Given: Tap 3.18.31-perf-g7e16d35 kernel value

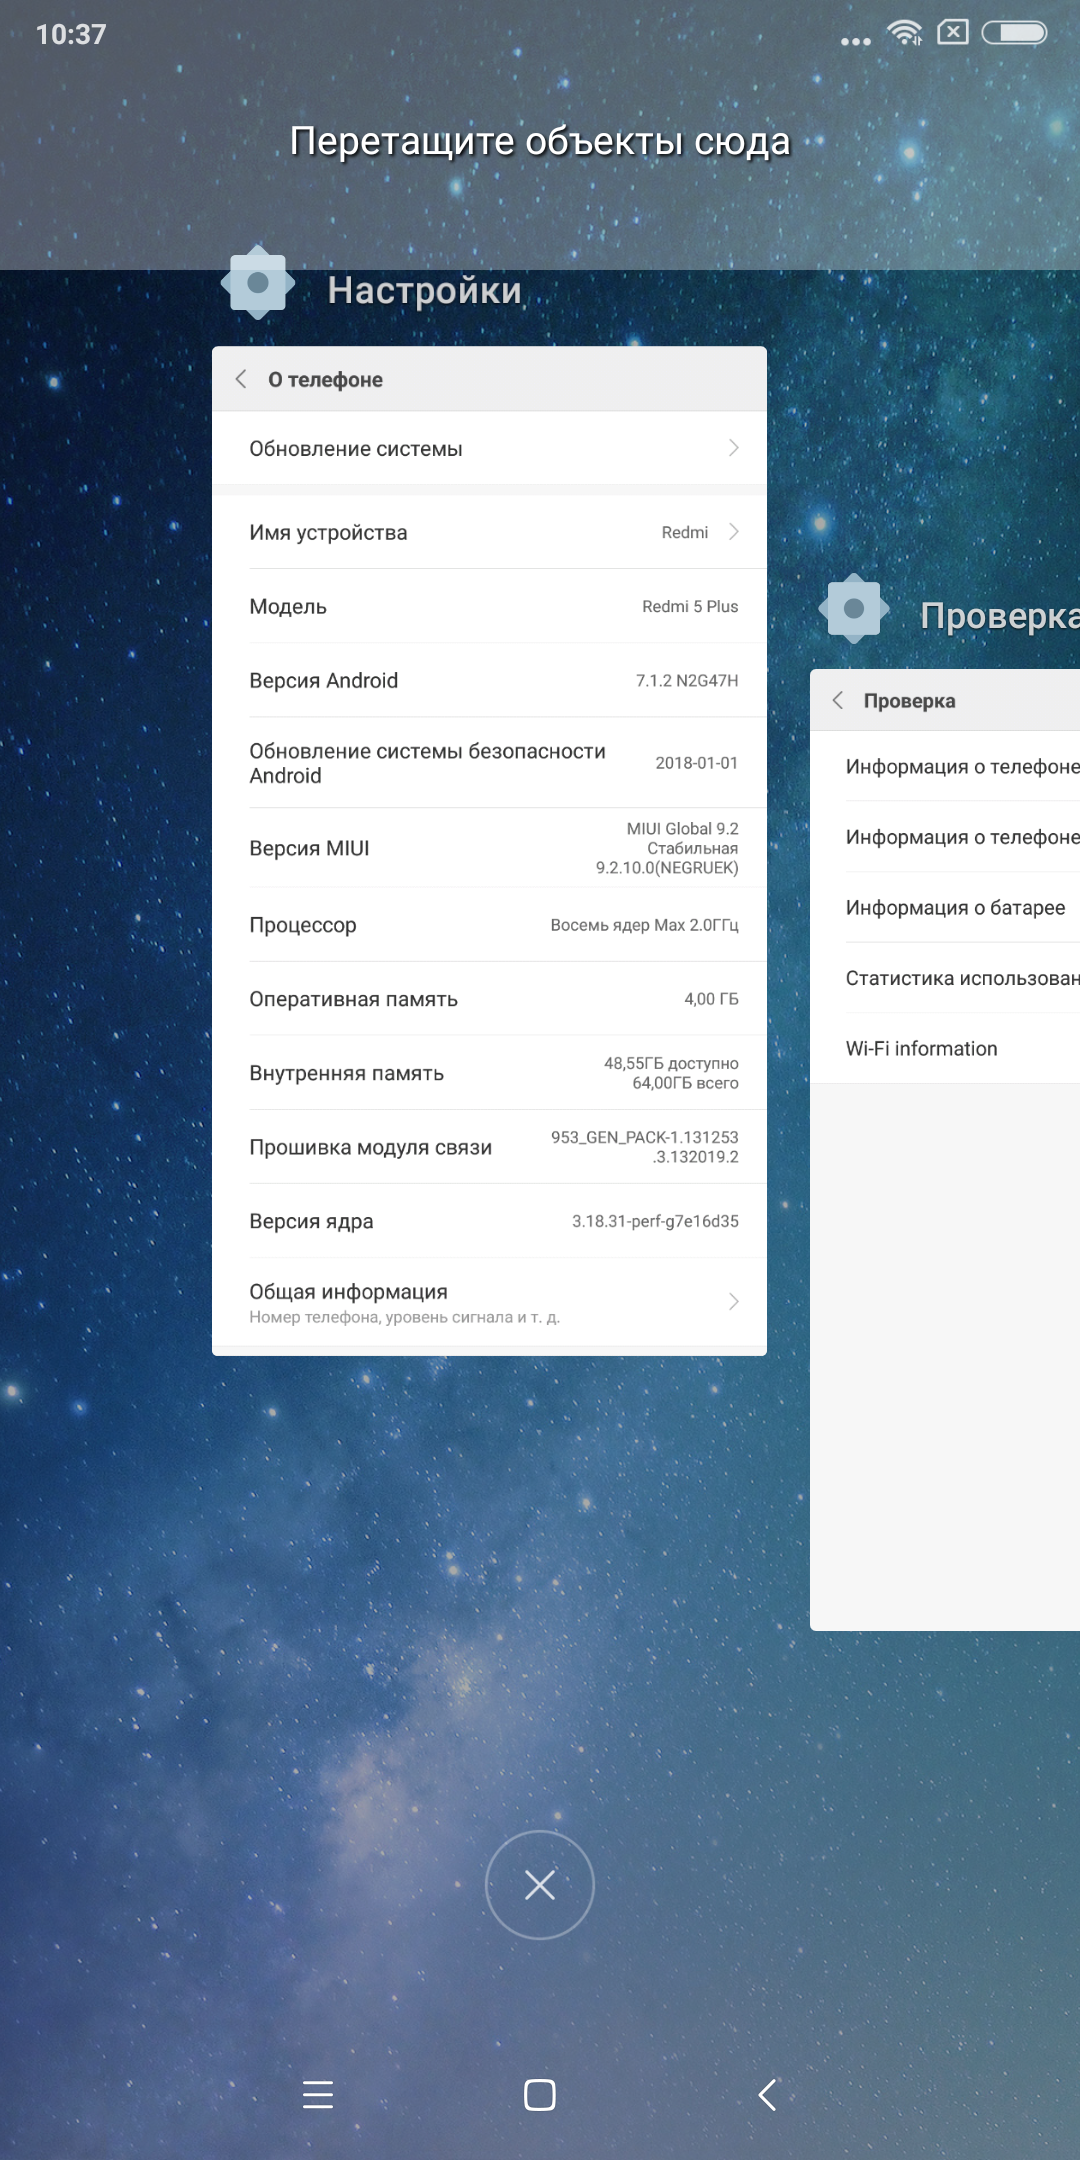Looking at the screenshot, I should click(655, 1221).
